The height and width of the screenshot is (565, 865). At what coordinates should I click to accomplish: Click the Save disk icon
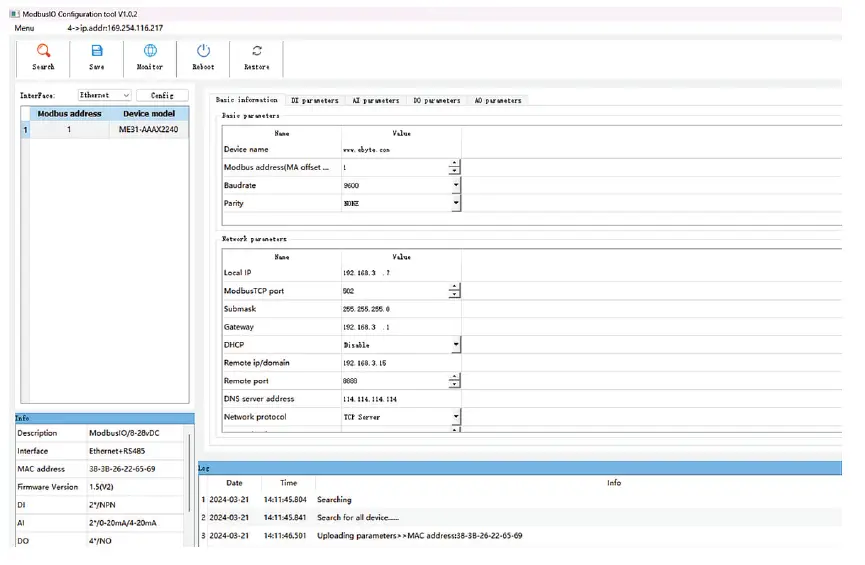(97, 51)
